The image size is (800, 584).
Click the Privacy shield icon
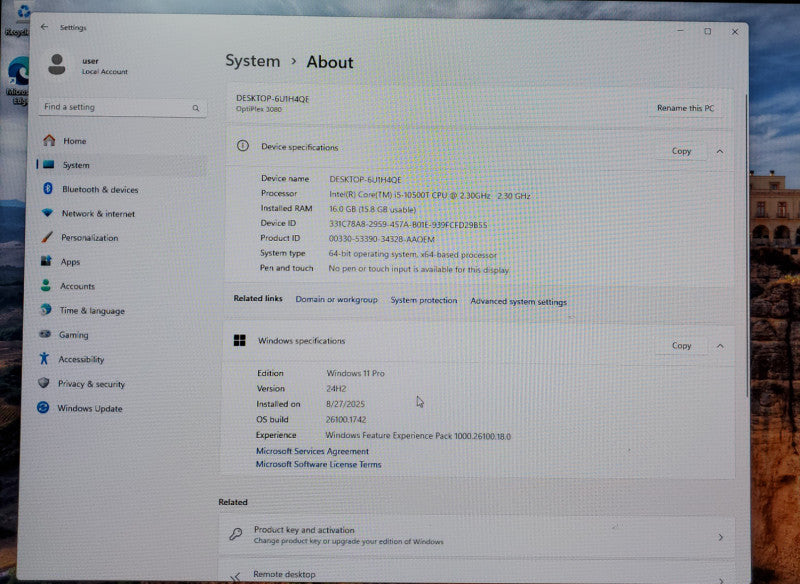tap(44, 383)
